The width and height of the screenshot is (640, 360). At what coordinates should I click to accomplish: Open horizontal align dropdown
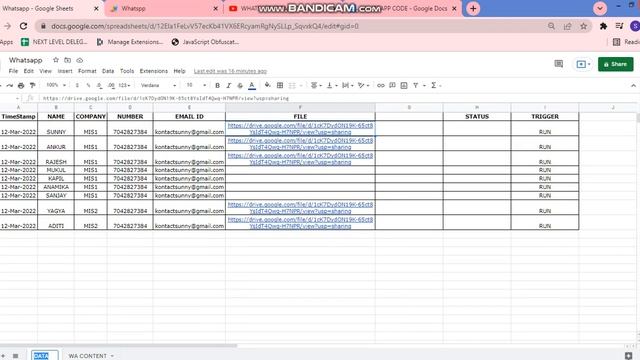(x=316, y=85)
